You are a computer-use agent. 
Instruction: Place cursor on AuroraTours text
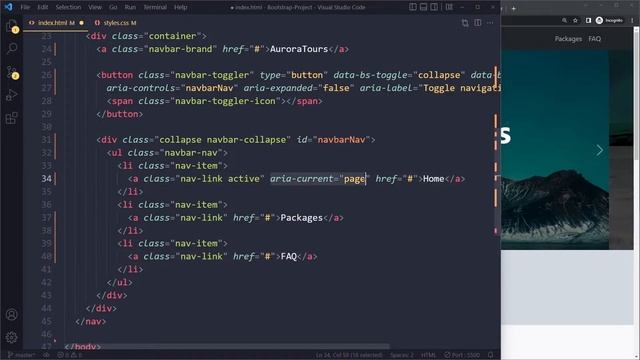tap(299, 49)
